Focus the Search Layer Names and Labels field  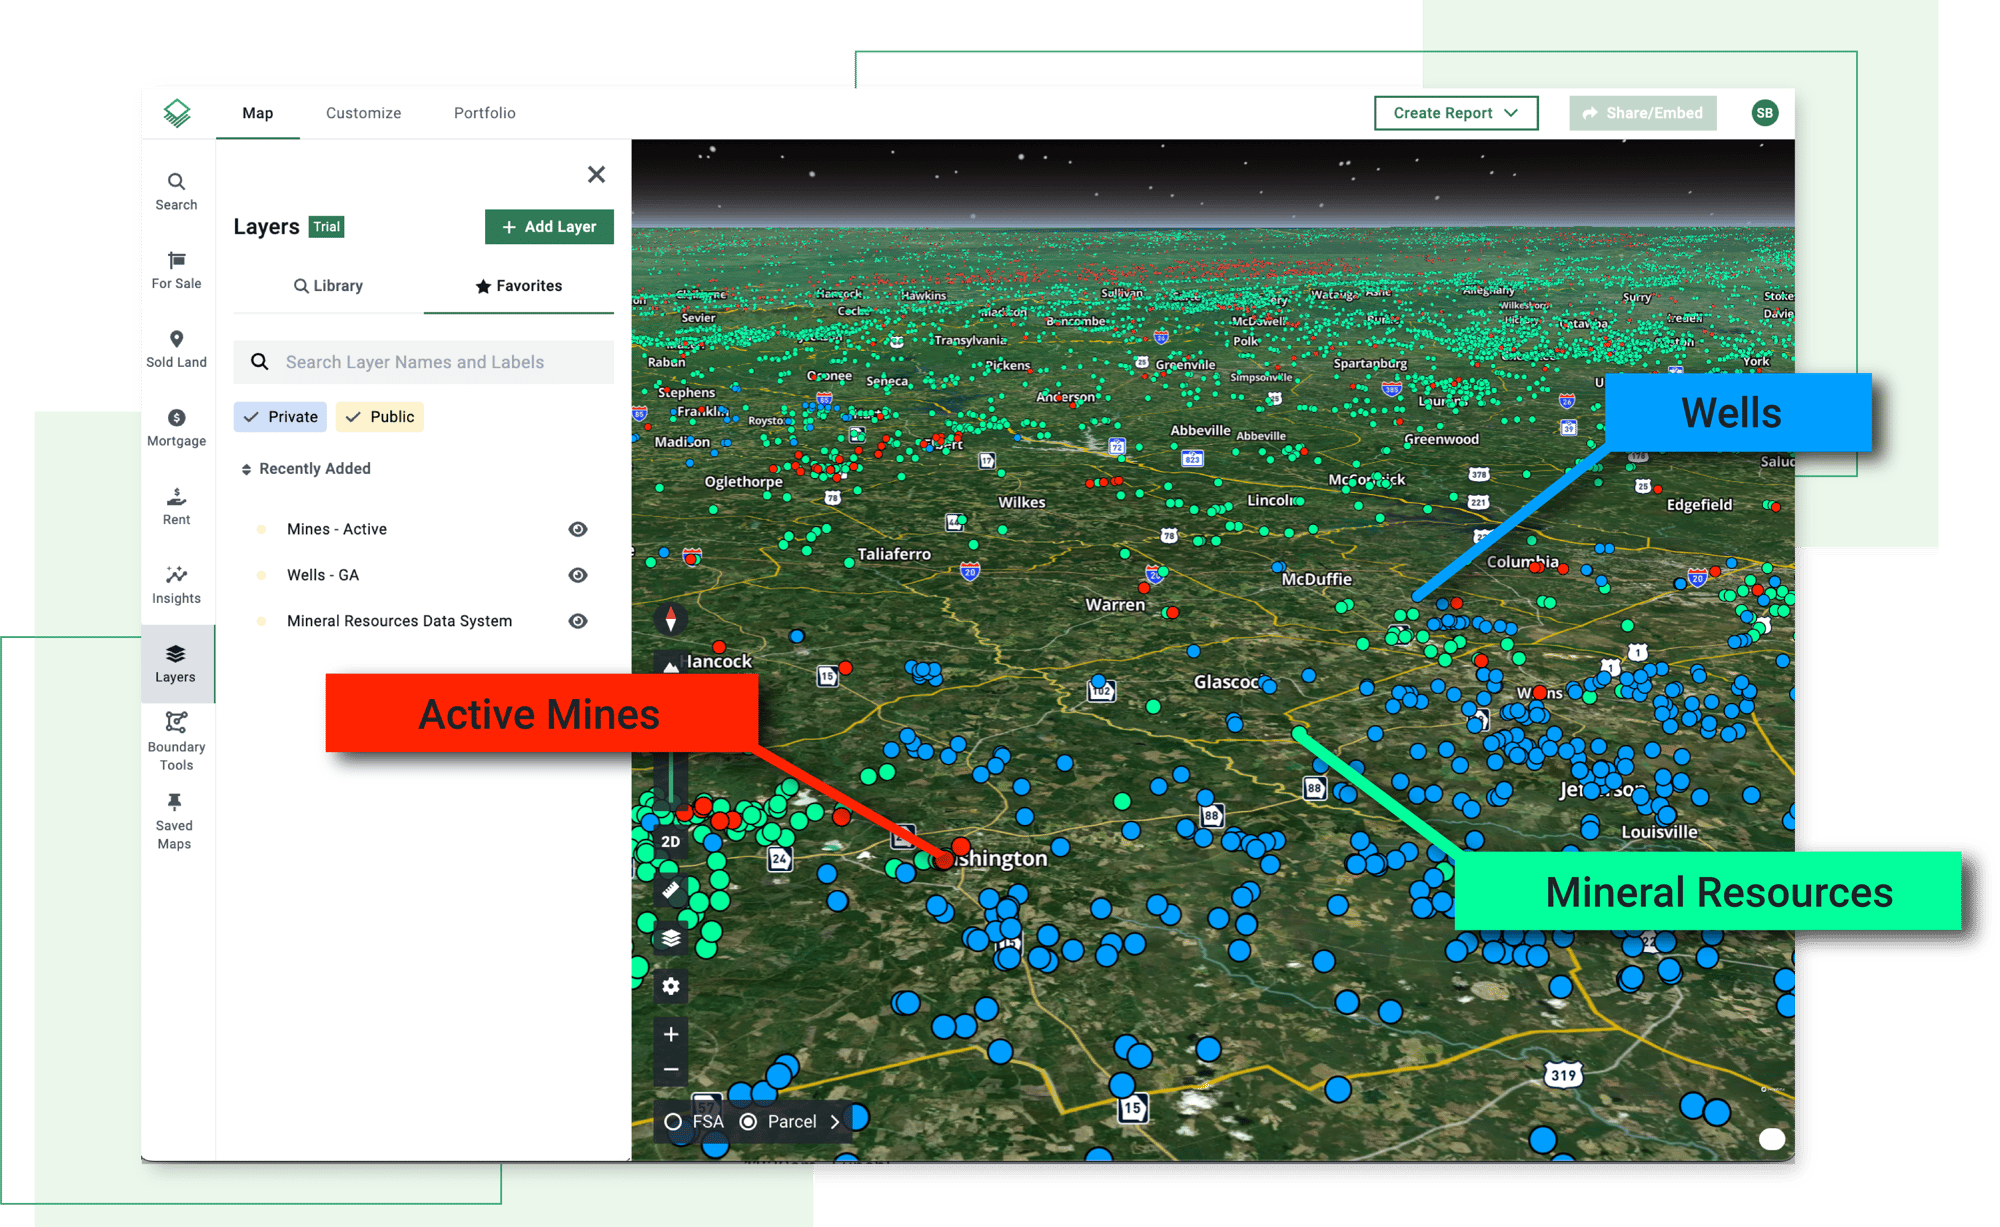pyautogui.click(x=424, y=362)
